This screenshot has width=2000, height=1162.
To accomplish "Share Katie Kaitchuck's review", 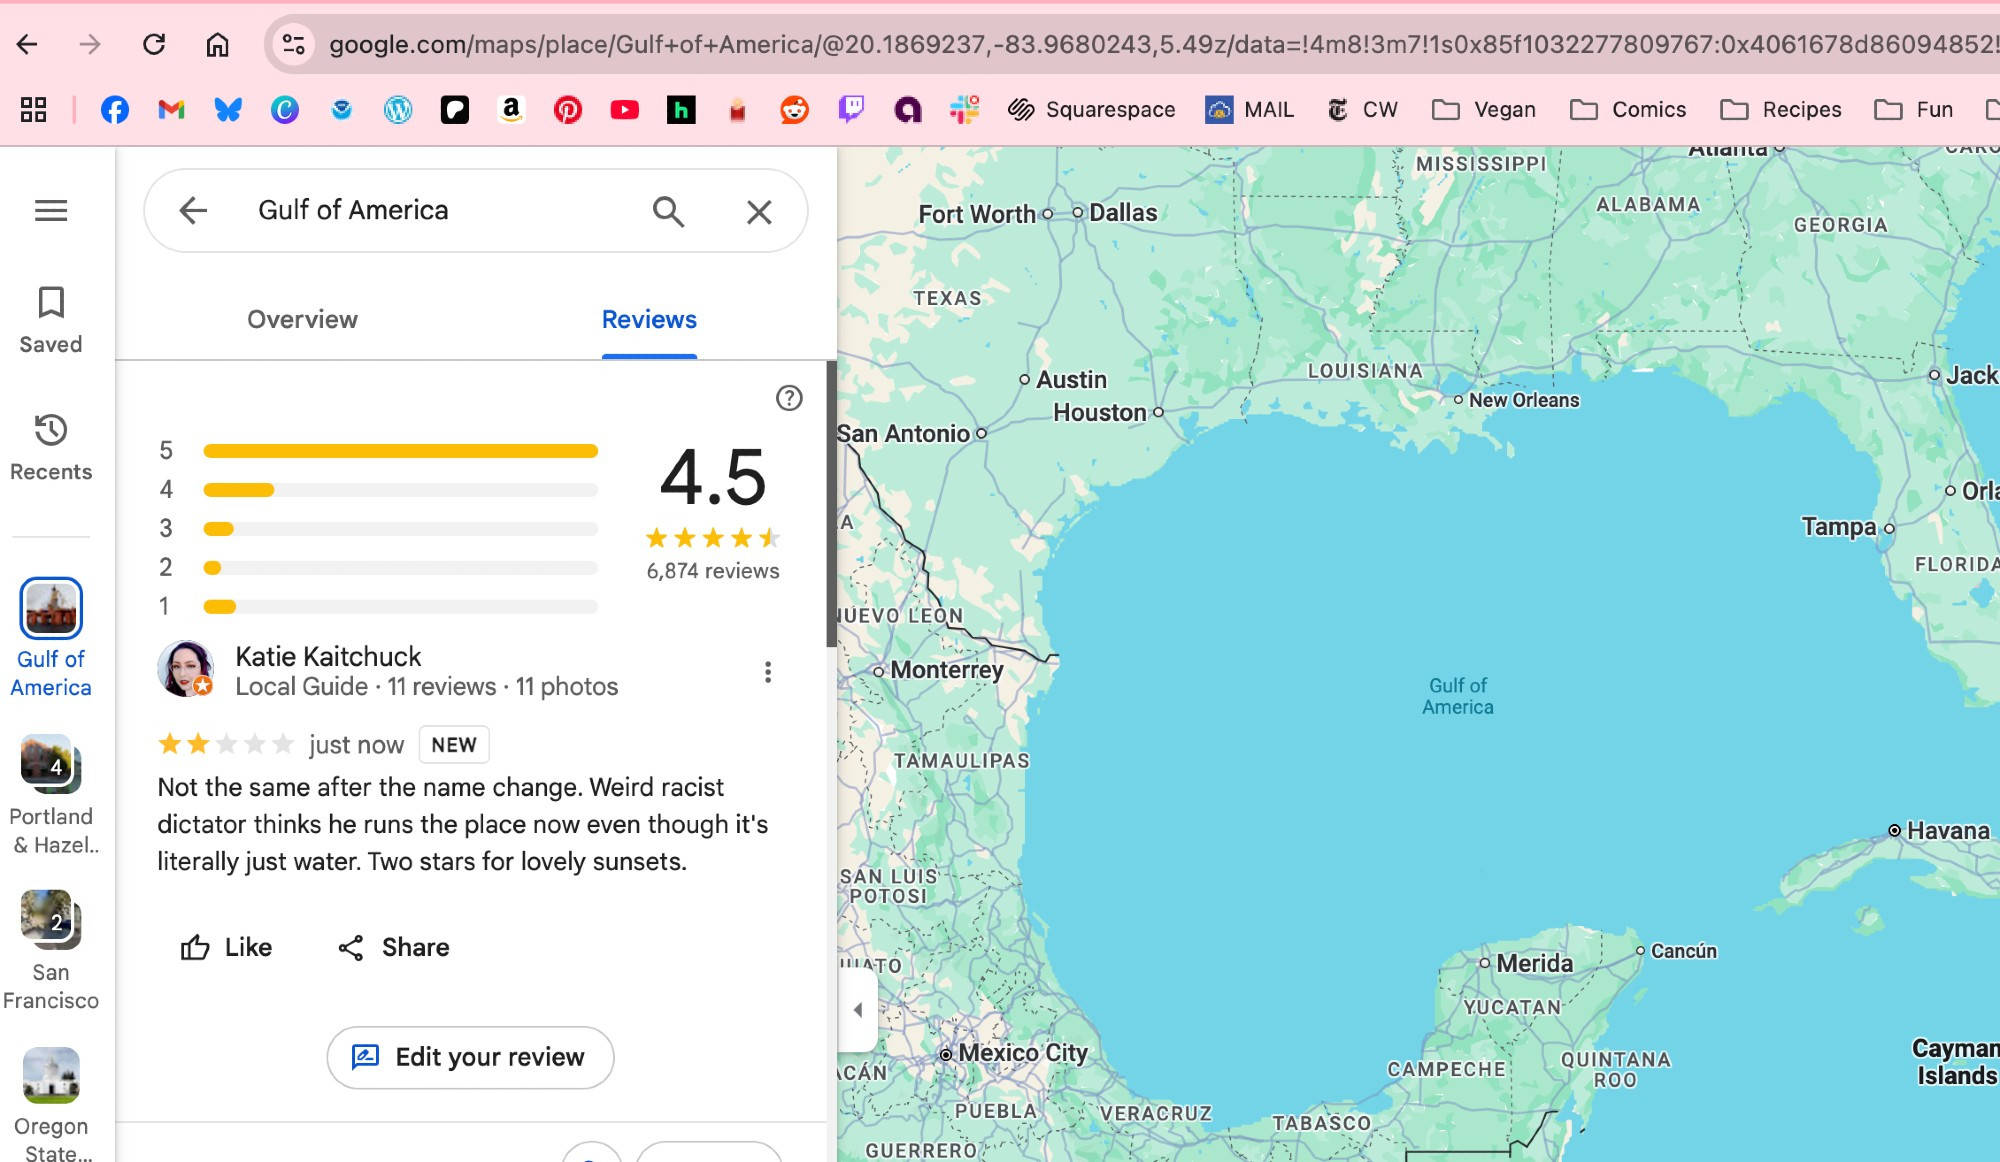I will point(393,947).
